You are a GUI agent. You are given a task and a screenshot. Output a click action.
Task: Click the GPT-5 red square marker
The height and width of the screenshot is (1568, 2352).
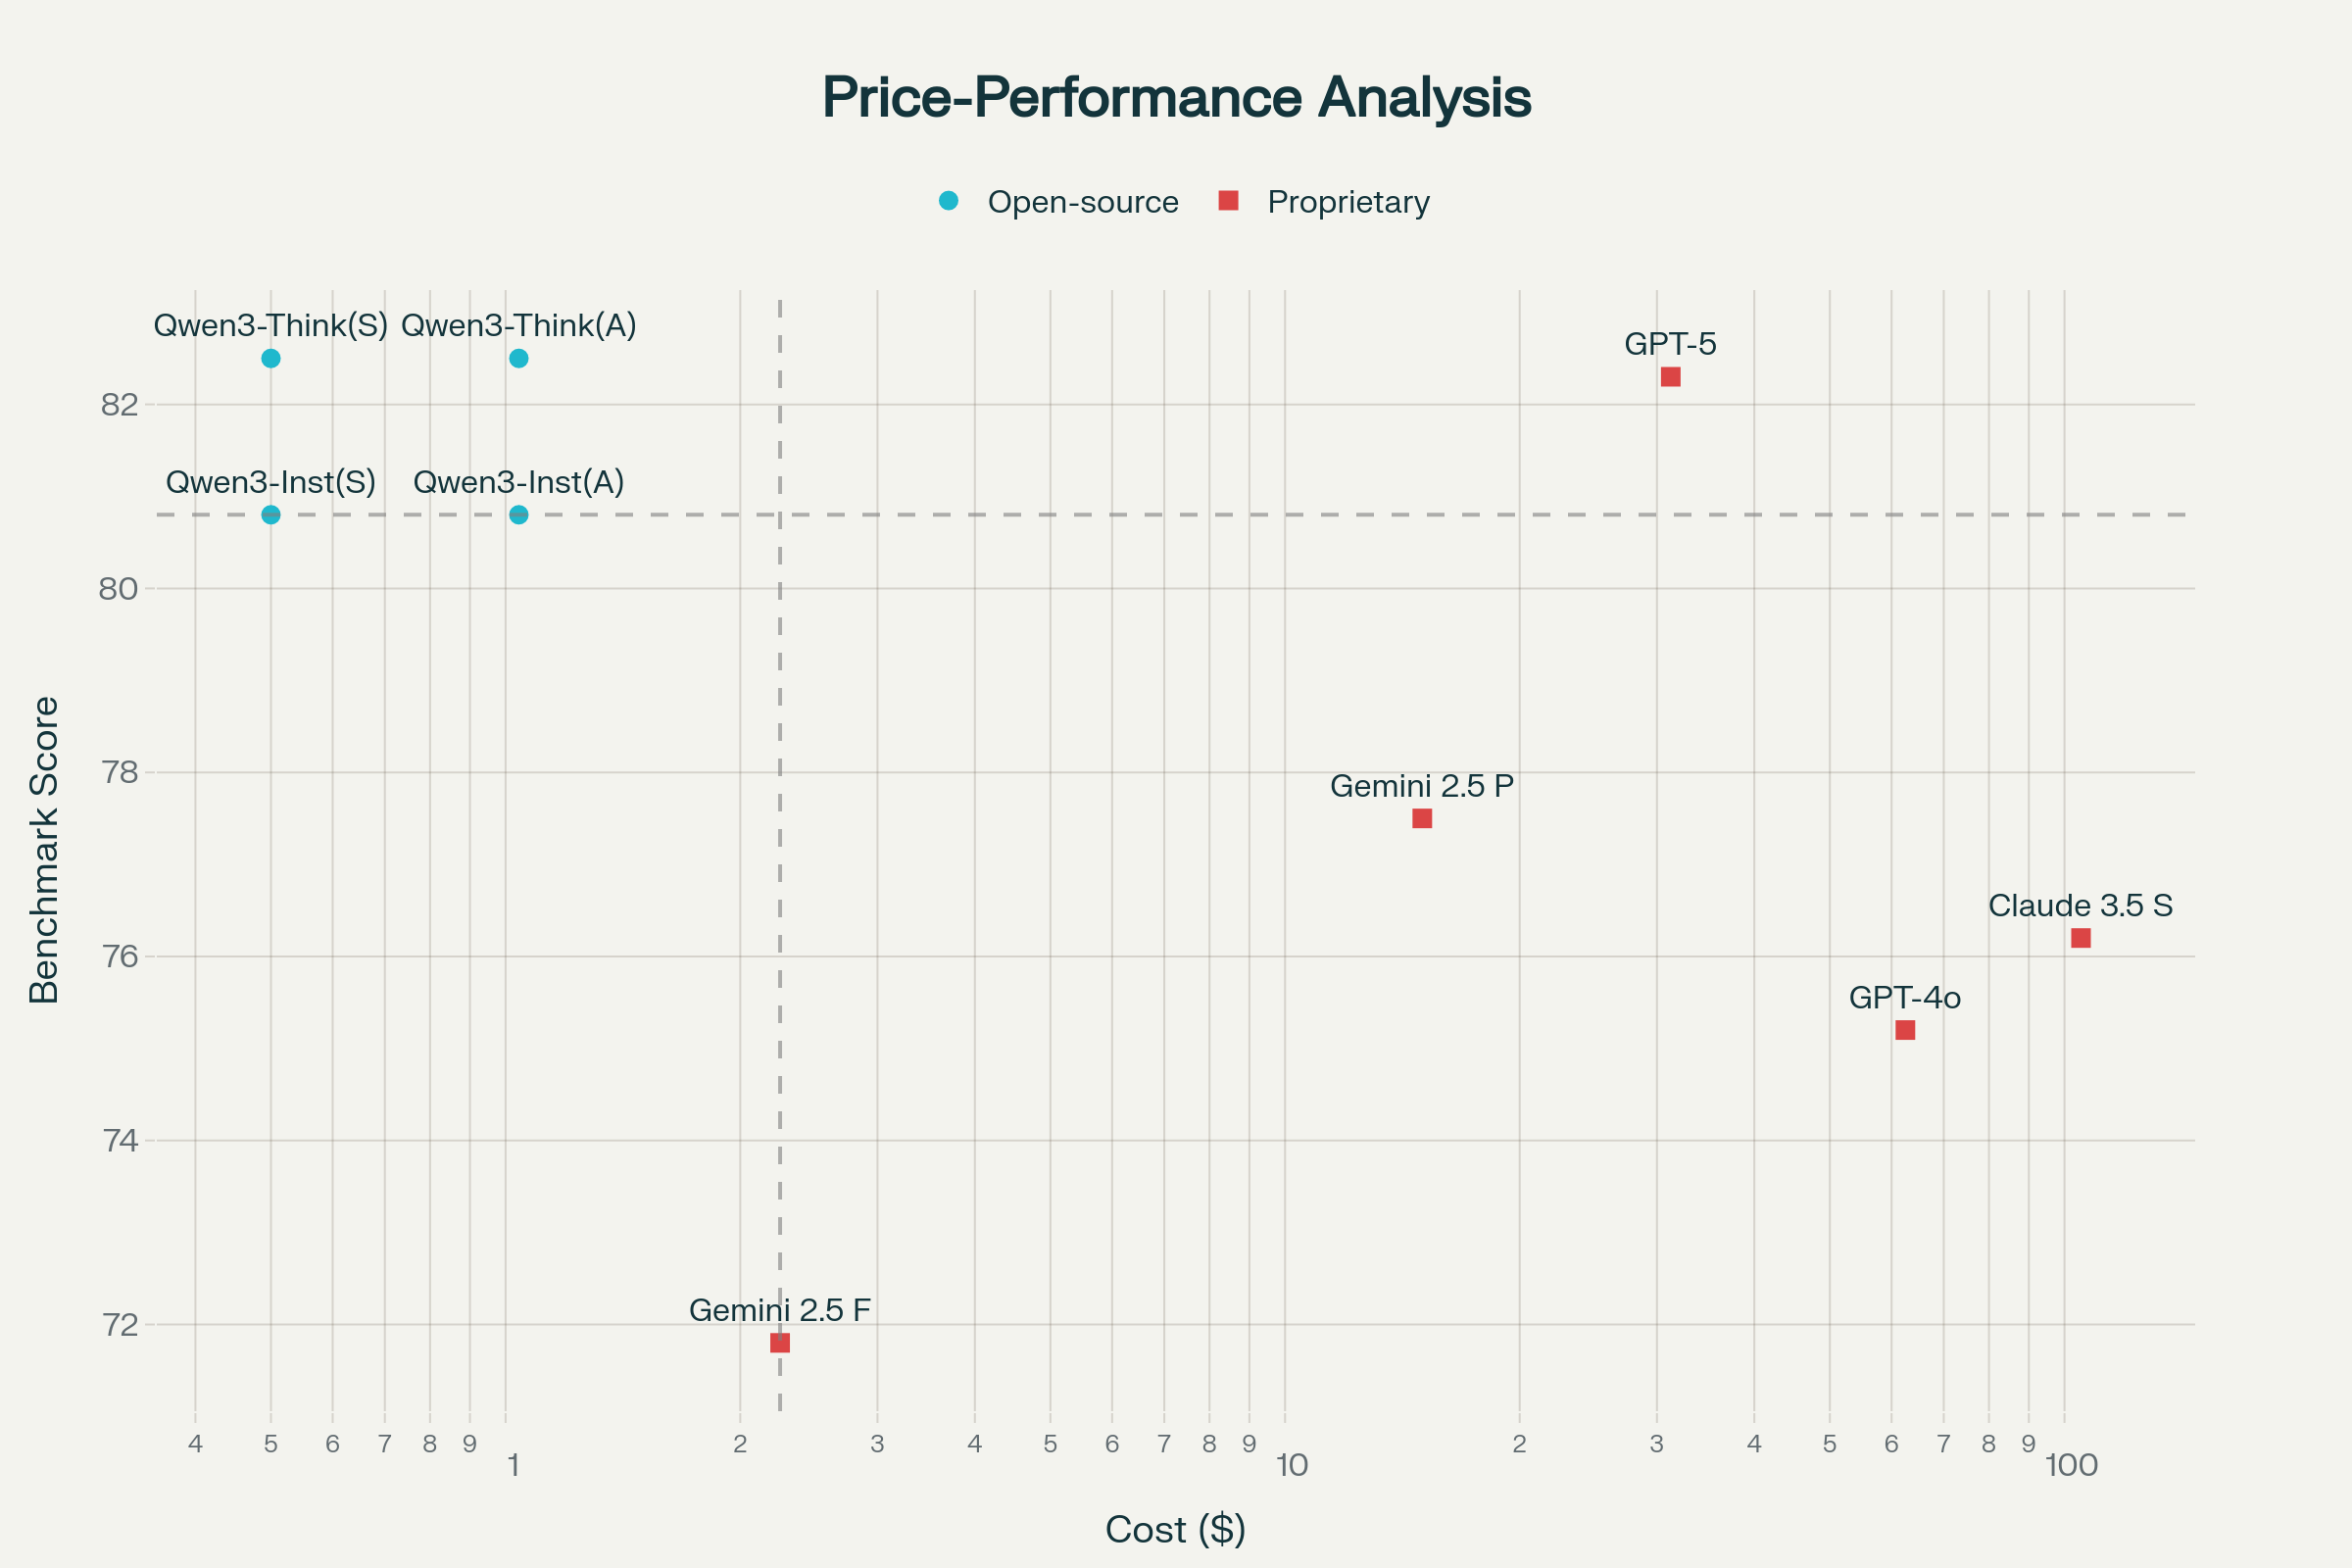click(1670, 377)
